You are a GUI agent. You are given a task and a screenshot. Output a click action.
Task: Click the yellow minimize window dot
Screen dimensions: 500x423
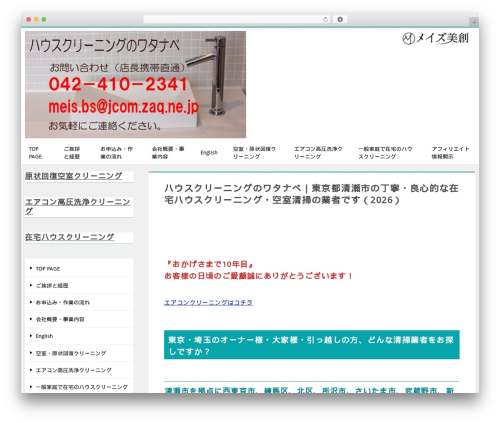point(36,19)
